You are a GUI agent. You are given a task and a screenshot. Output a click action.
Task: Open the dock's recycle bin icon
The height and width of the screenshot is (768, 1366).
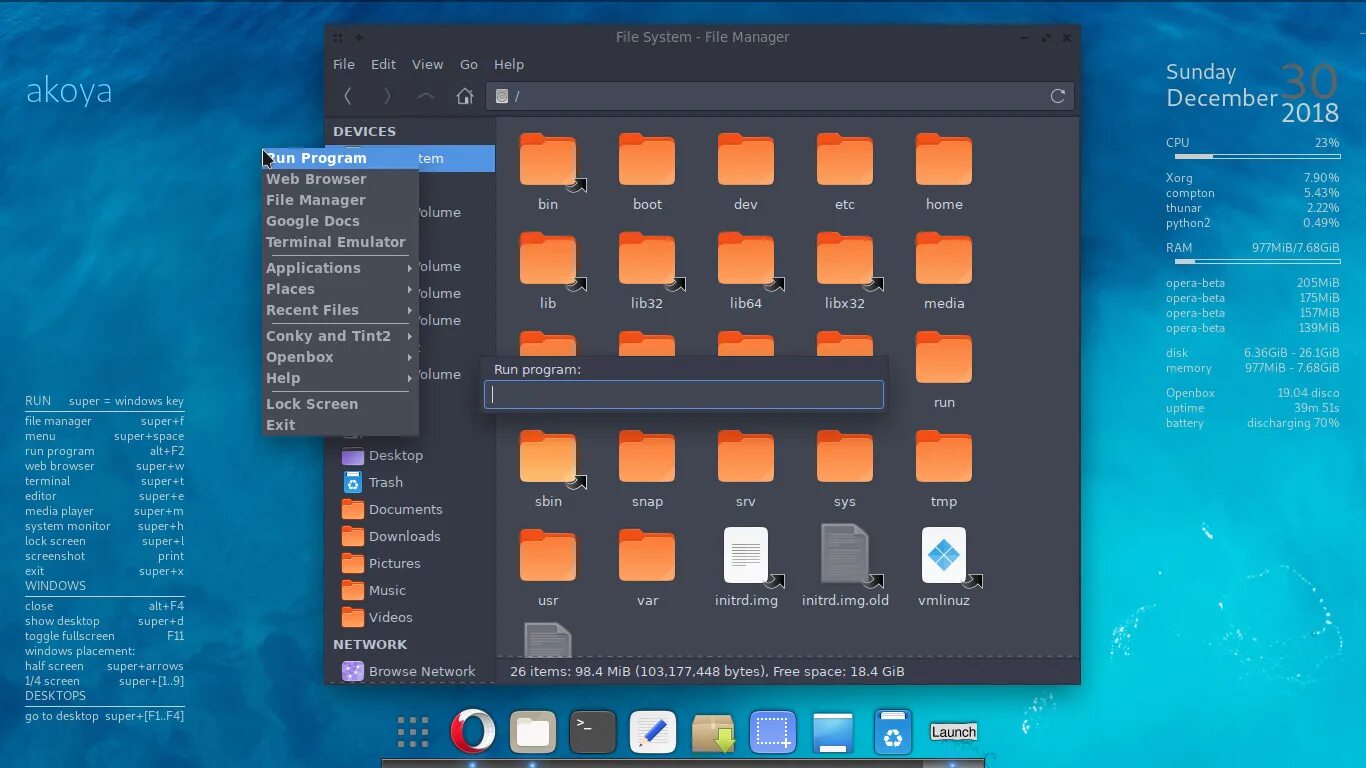click(x=893, y=732)
